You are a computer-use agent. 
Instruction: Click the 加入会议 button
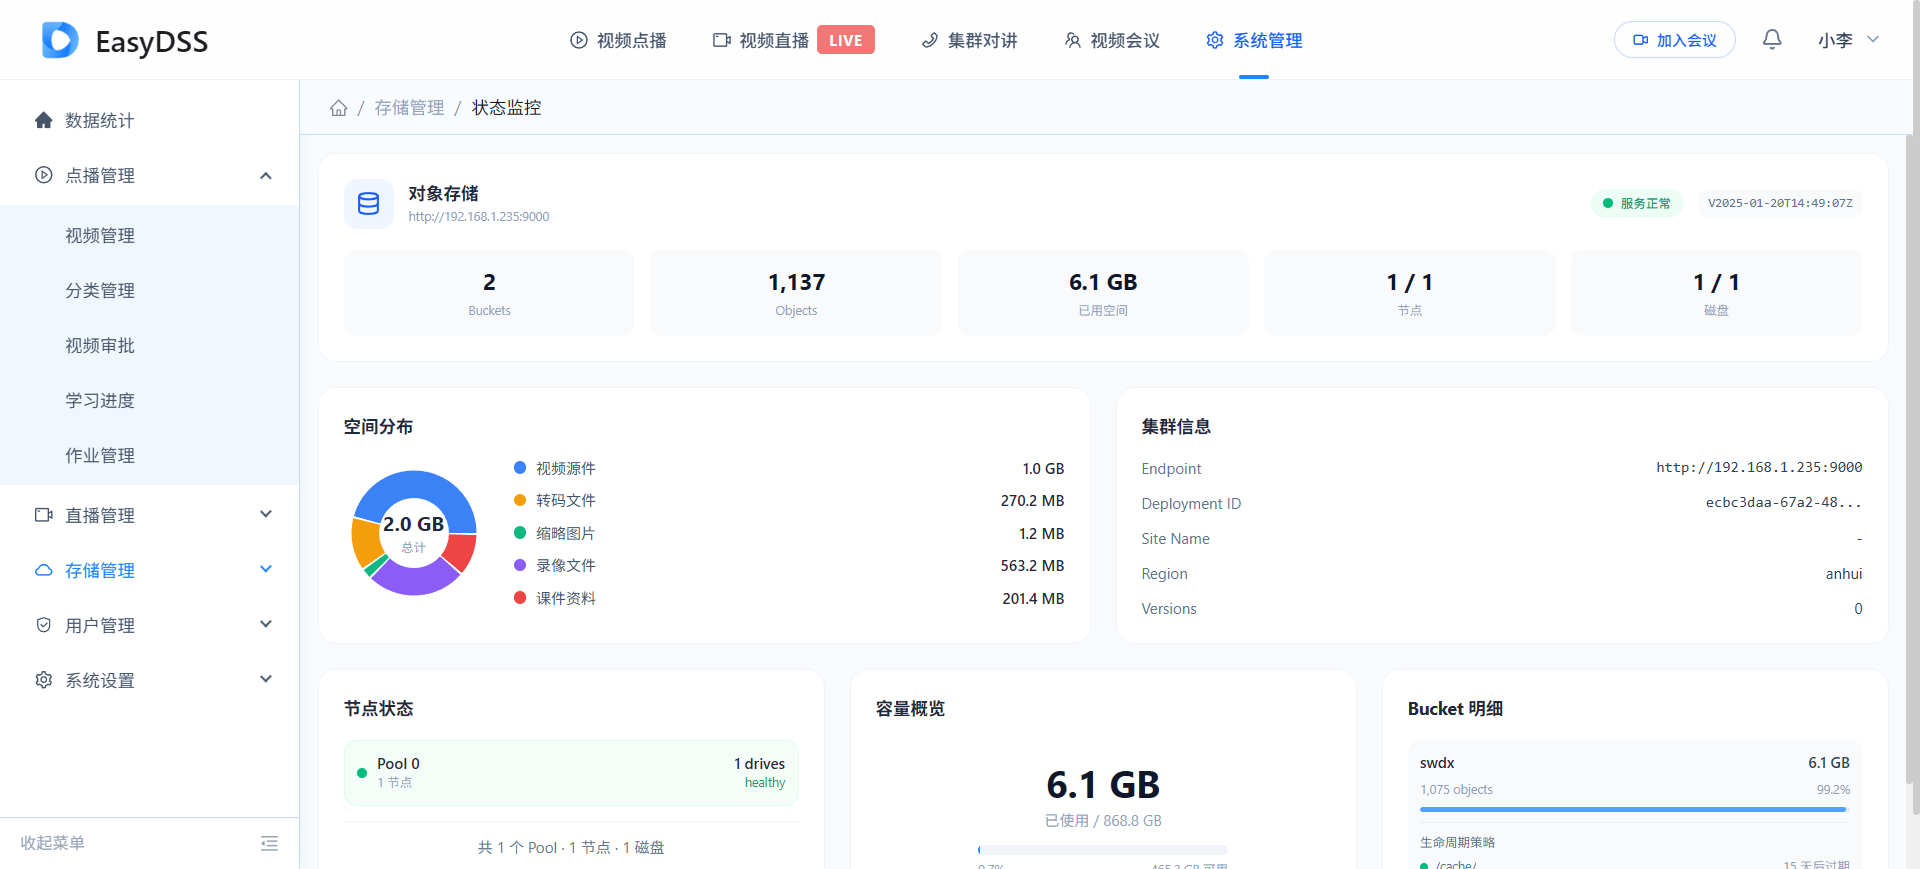coord(1675,40)
